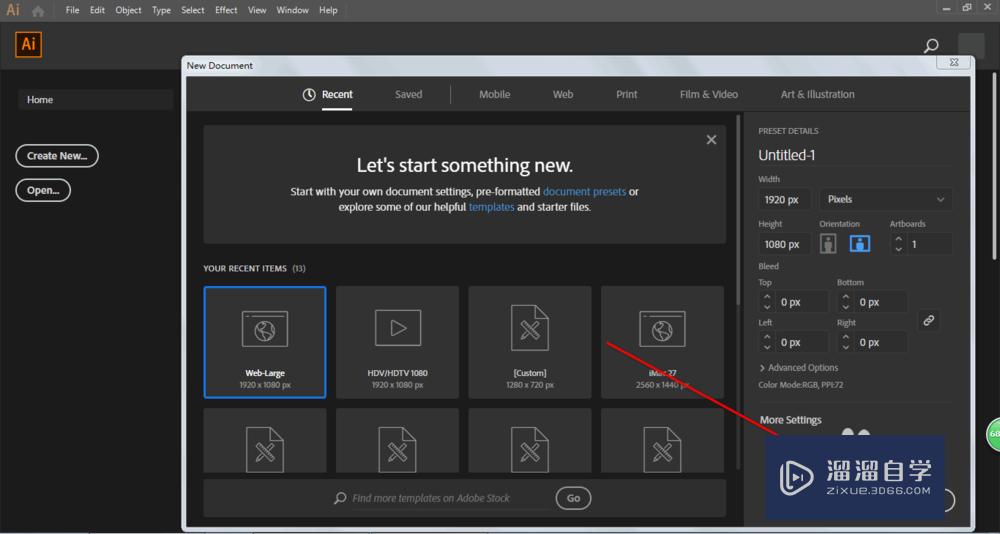Screen dimensions: 1000x534
Task: Switch to the Art & Illustration tab
Action: pyautogui.click(x=818, y=94)
